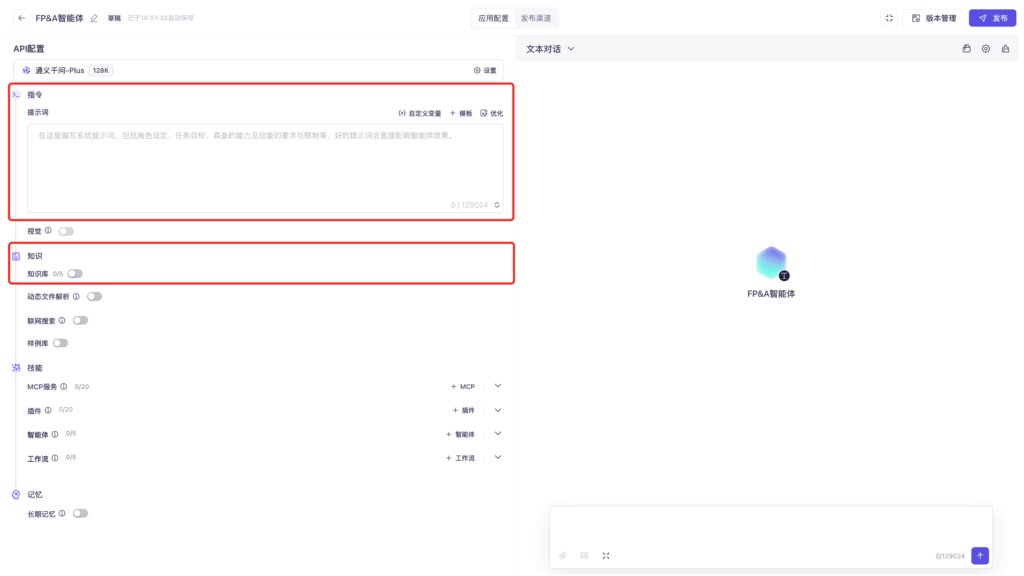Screen dimensions: 1024x576
Task: Click the pencil icon to rename FP&A智能体
Action: (x=94, y=18)
